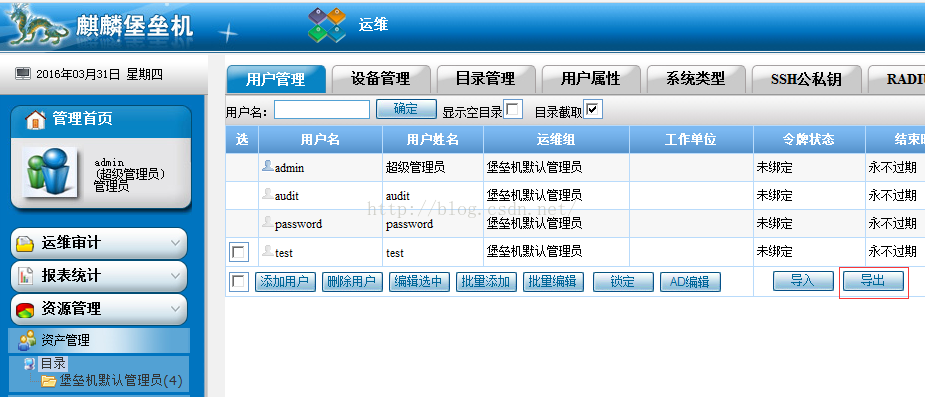Click the 批量添加 button
The width and height of the screenshot is (925, 397).
click(x=487, y=282)
